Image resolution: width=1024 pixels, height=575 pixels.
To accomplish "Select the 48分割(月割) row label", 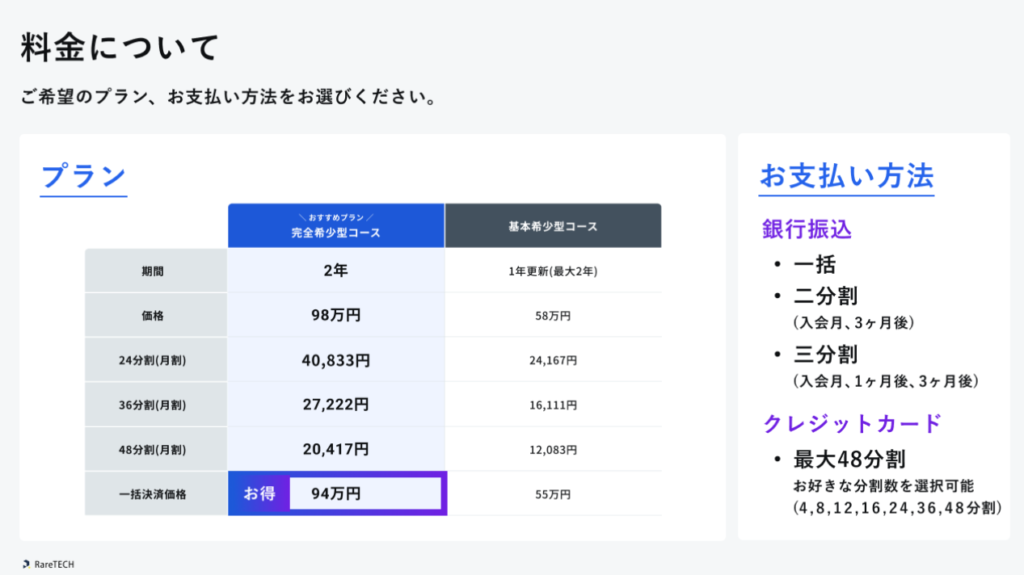I will coord(156,449).
